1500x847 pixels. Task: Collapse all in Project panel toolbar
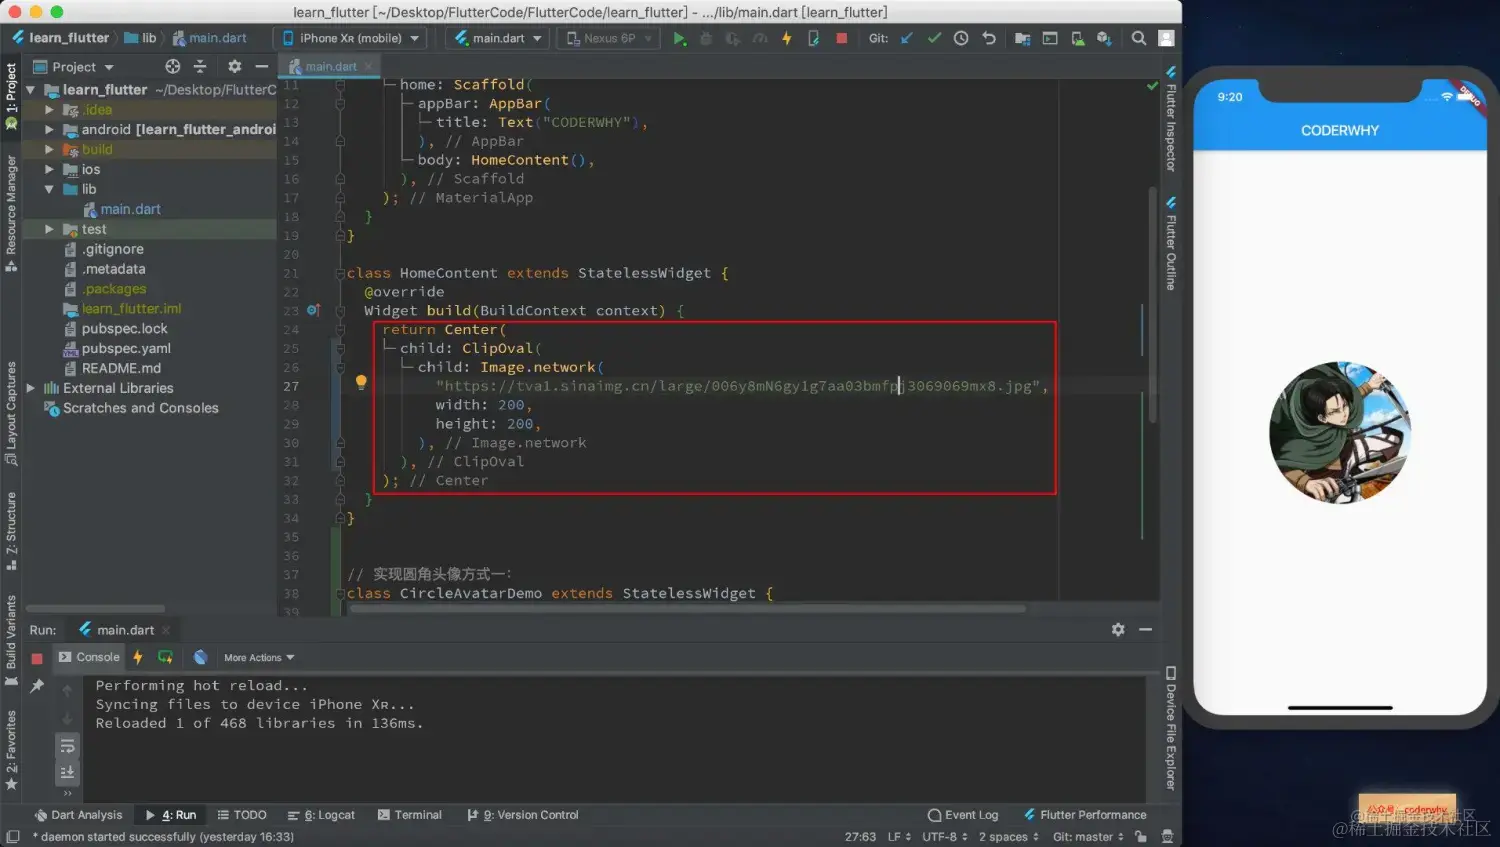point(200,66)
